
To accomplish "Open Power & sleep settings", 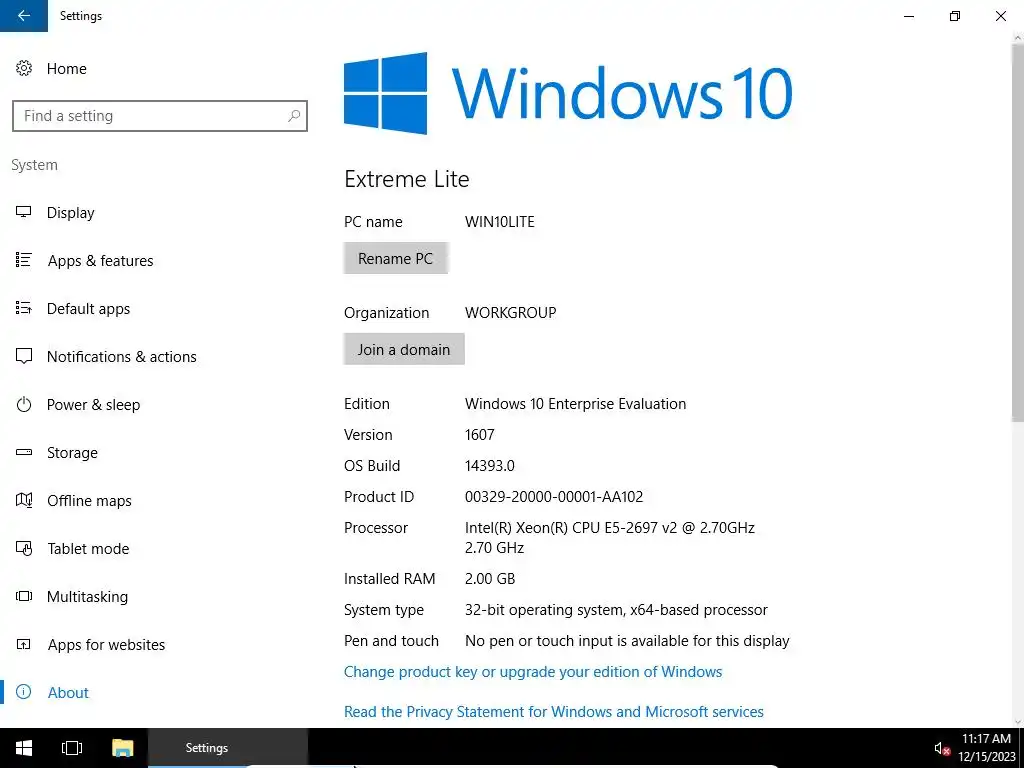I will [93, 405].
